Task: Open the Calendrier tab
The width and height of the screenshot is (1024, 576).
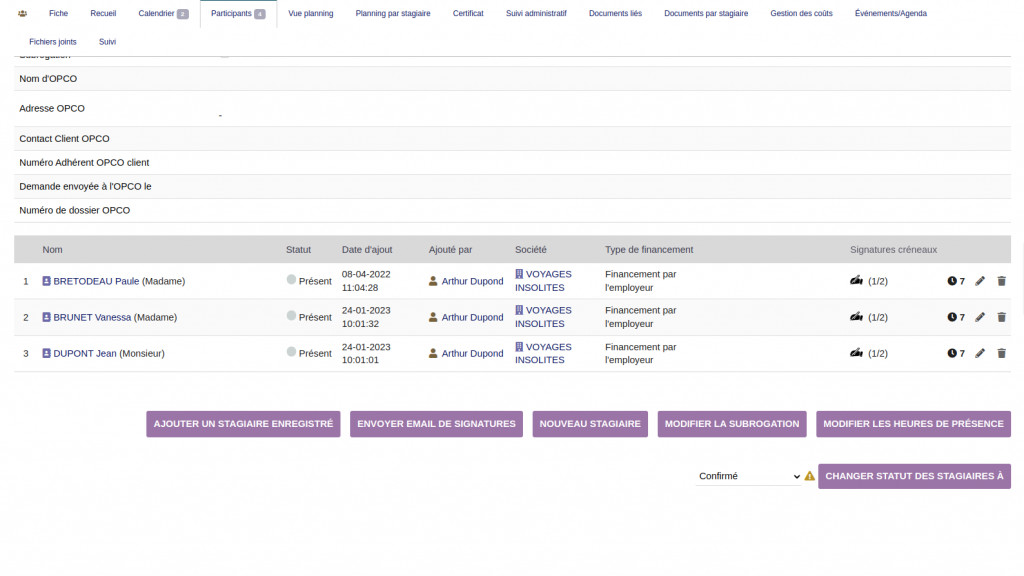Action: [163, 13]
